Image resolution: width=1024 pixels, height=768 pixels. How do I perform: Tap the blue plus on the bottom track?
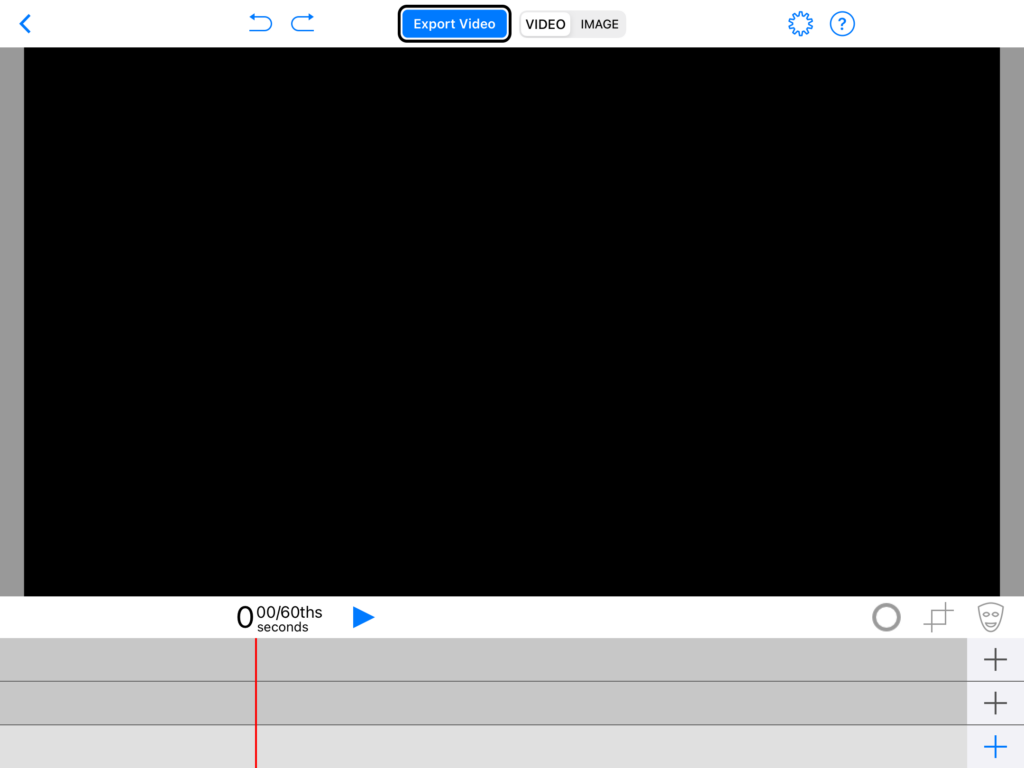tap(995, 747)
